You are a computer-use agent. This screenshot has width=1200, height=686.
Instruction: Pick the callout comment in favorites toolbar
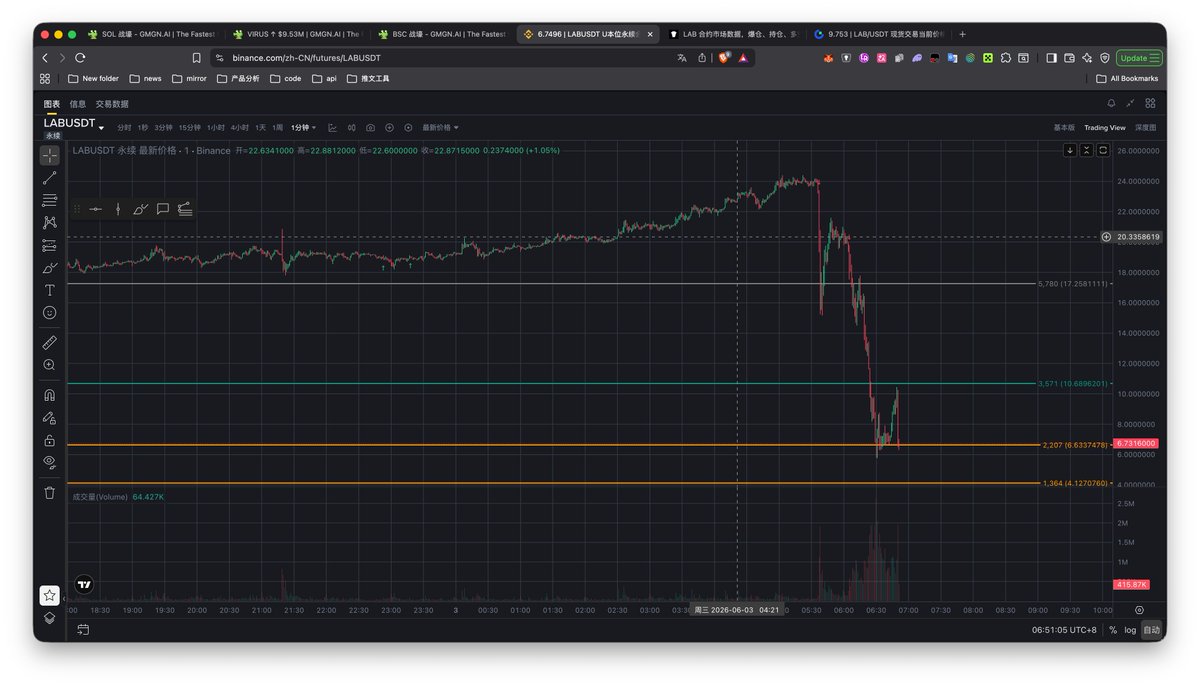pos(163,209)
